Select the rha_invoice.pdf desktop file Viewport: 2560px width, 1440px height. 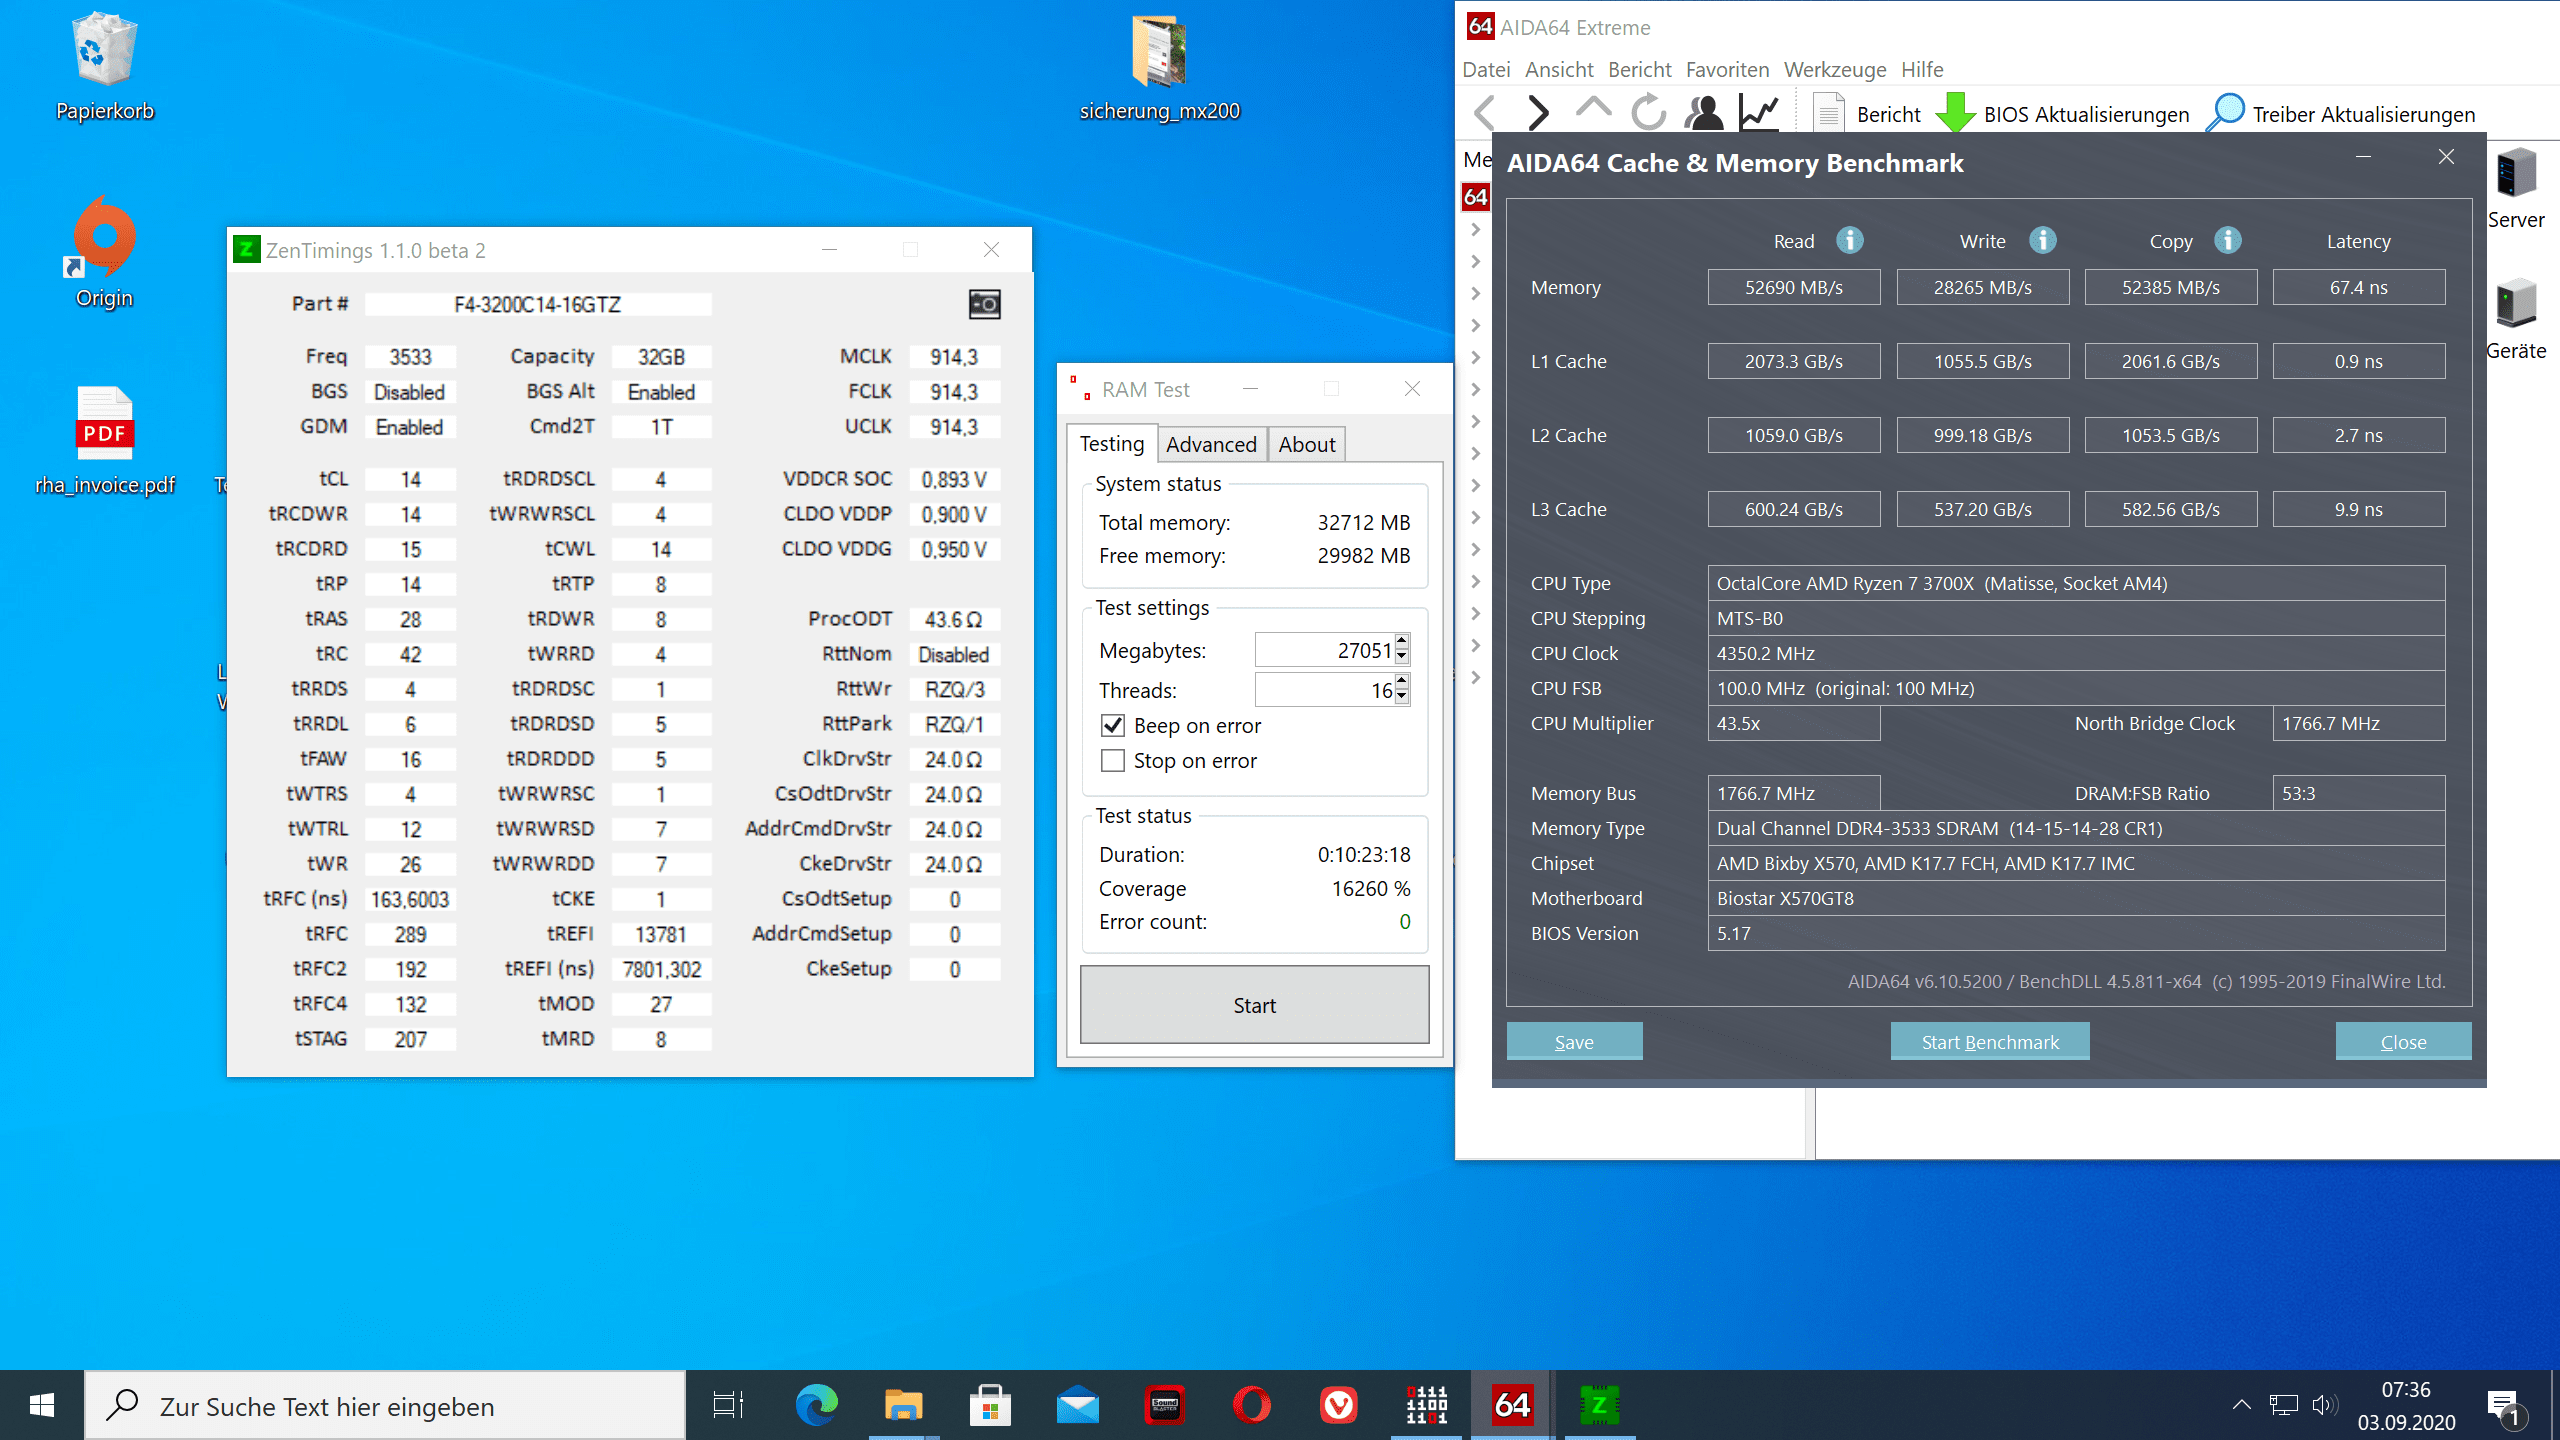[104, 440]
